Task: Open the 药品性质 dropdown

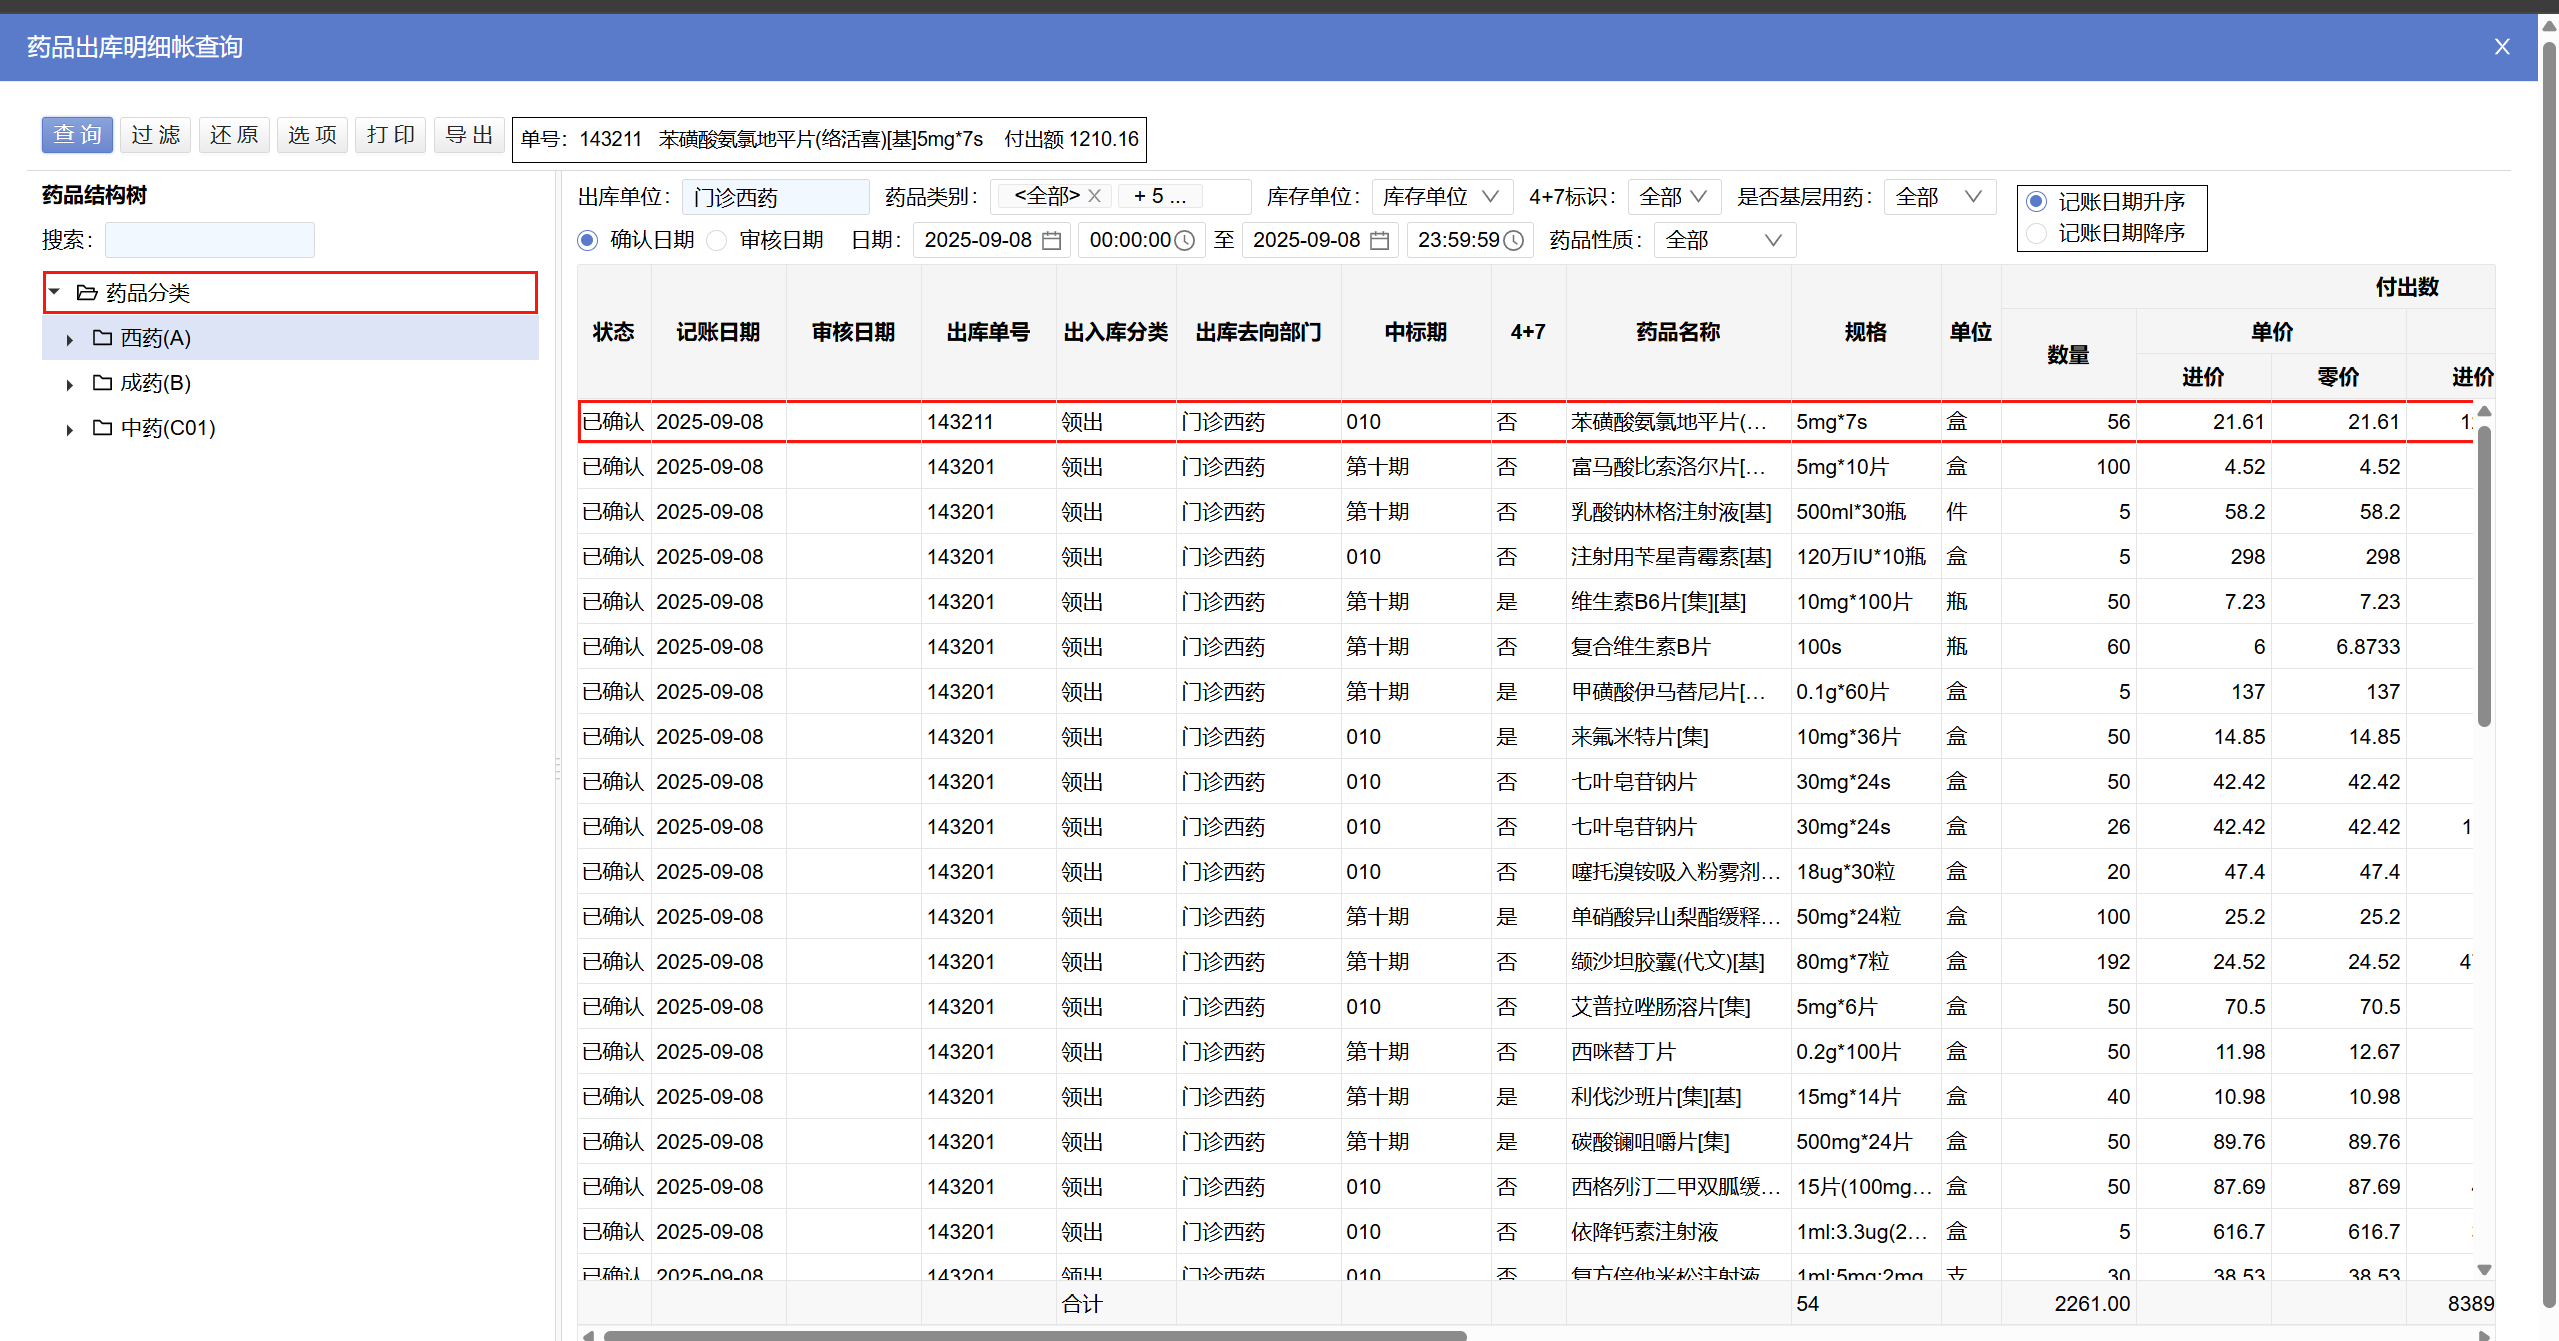Action: pos(1724,240)
